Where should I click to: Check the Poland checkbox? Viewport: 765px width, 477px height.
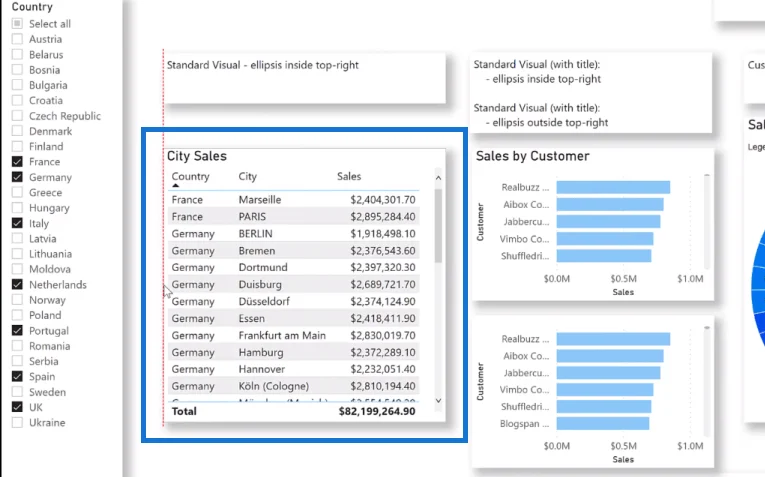coord(17,315)
